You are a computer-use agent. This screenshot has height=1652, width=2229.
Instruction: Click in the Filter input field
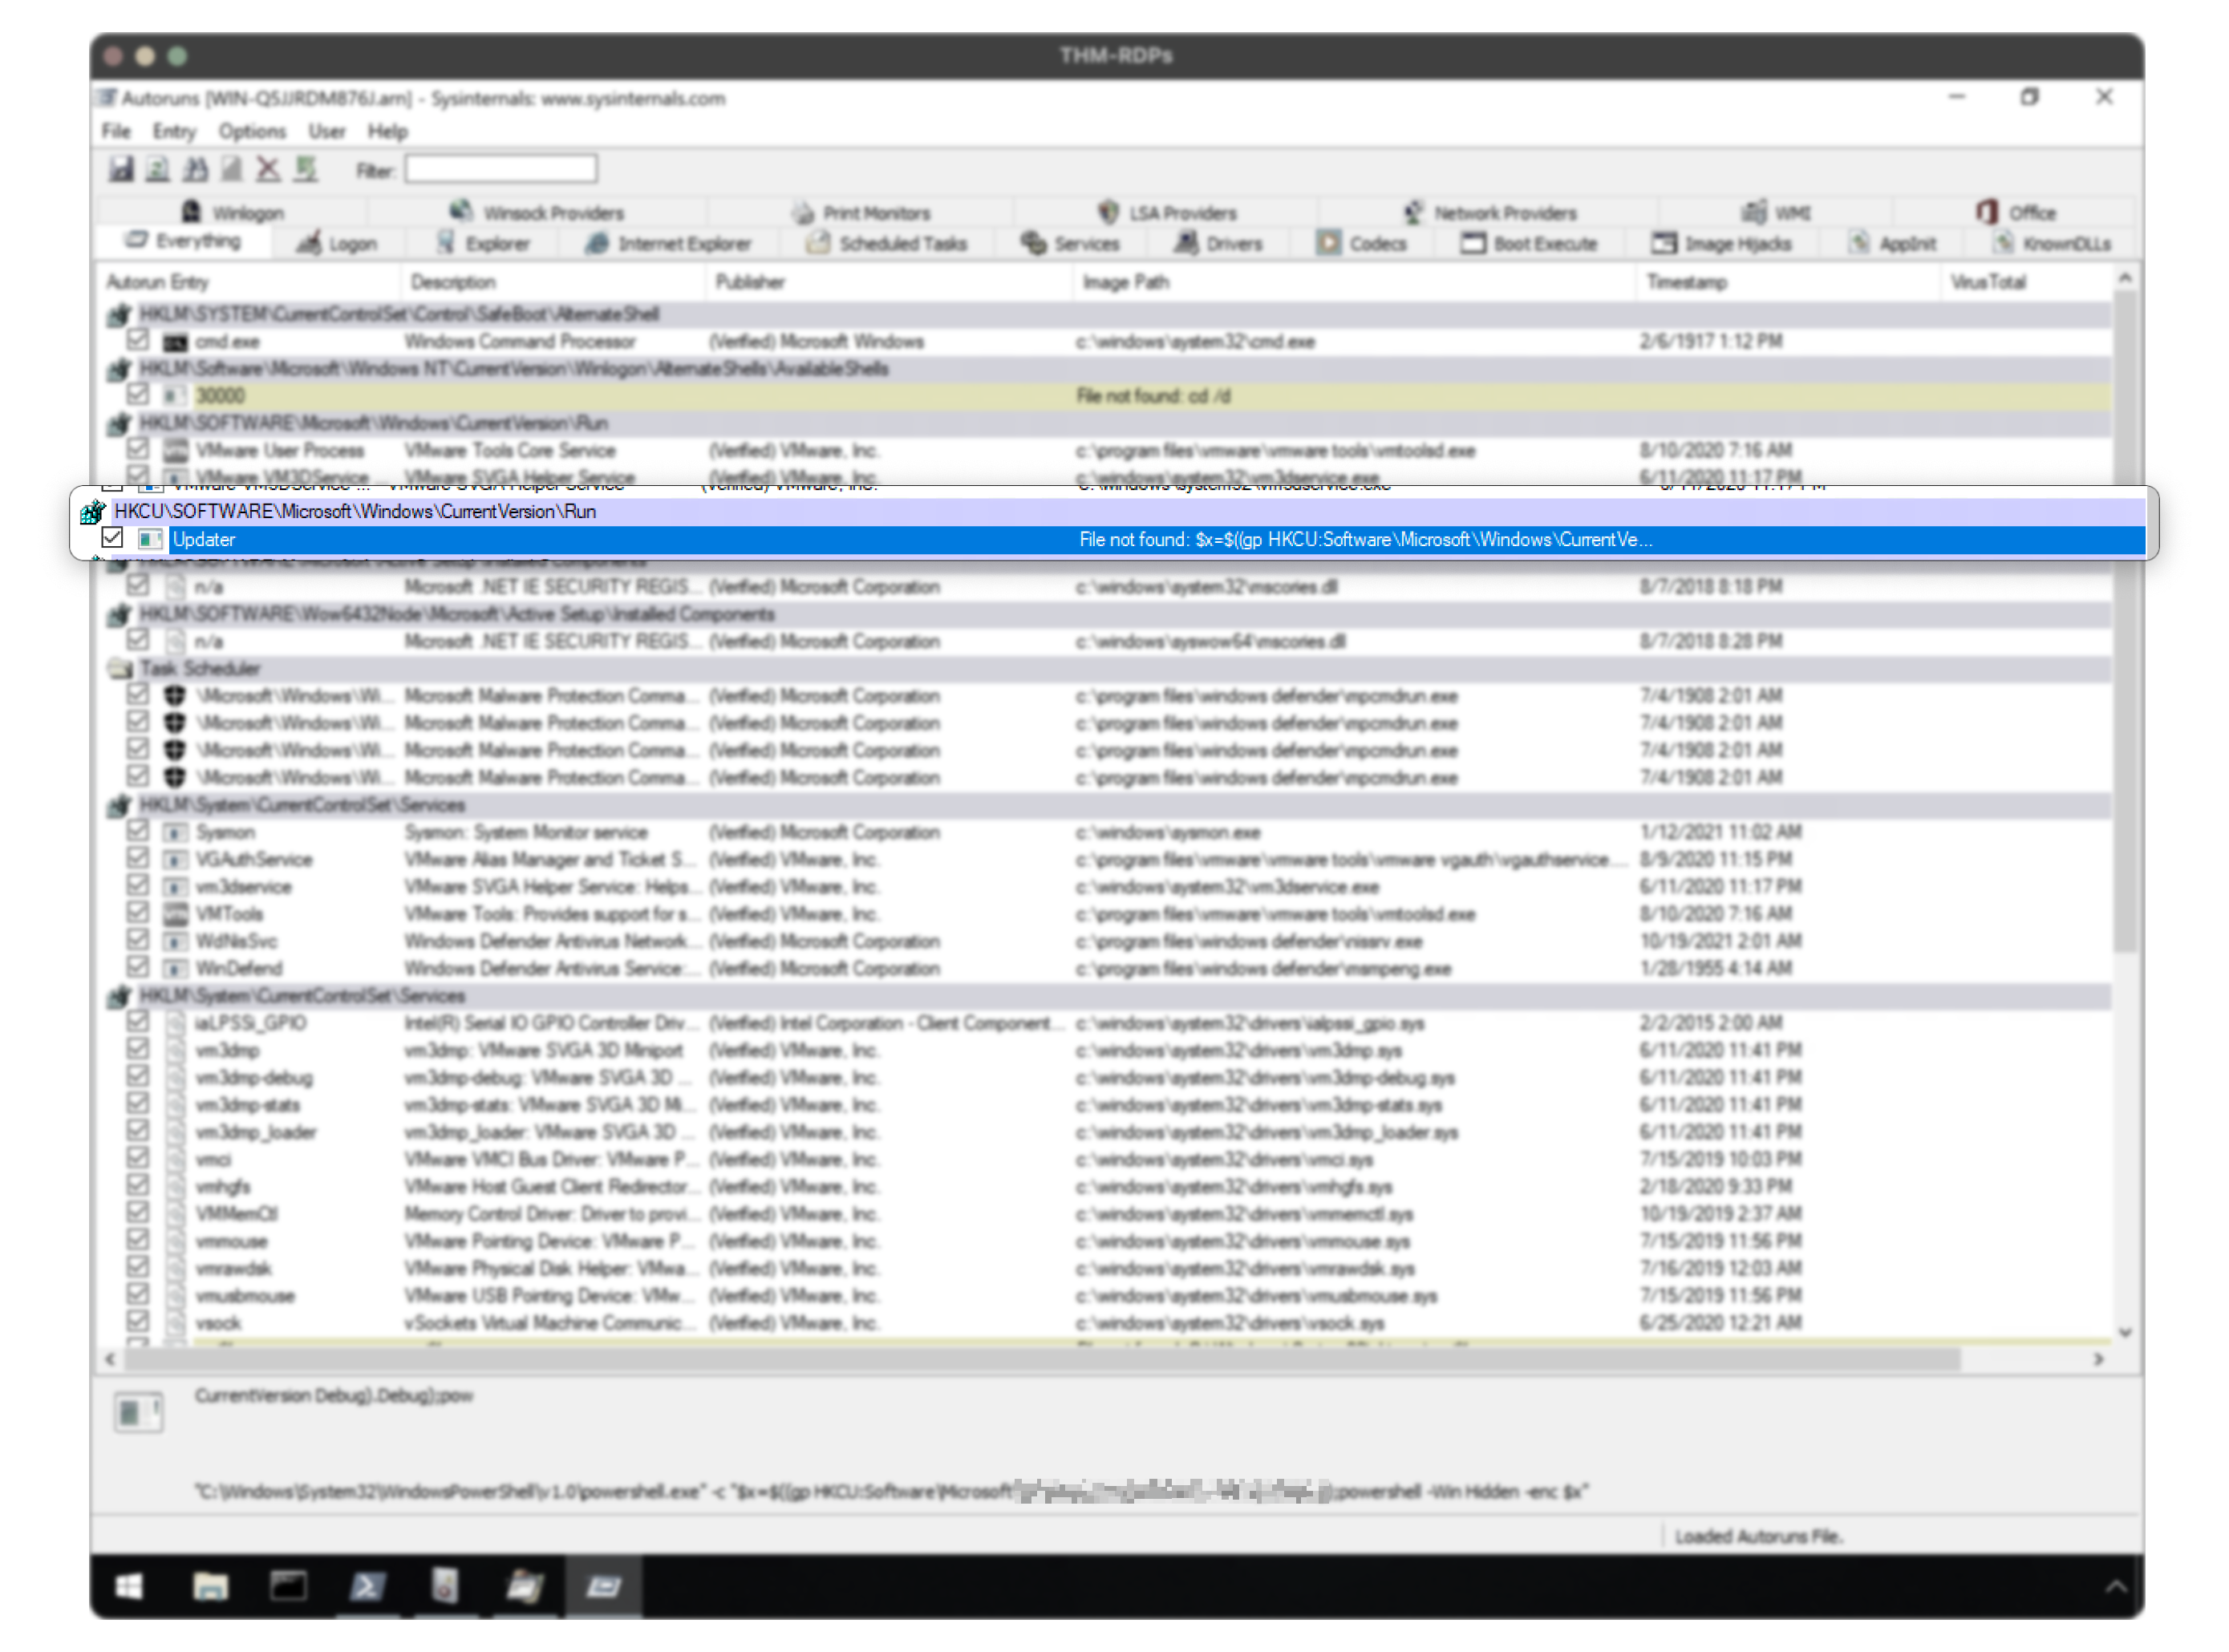click(501, 169)
